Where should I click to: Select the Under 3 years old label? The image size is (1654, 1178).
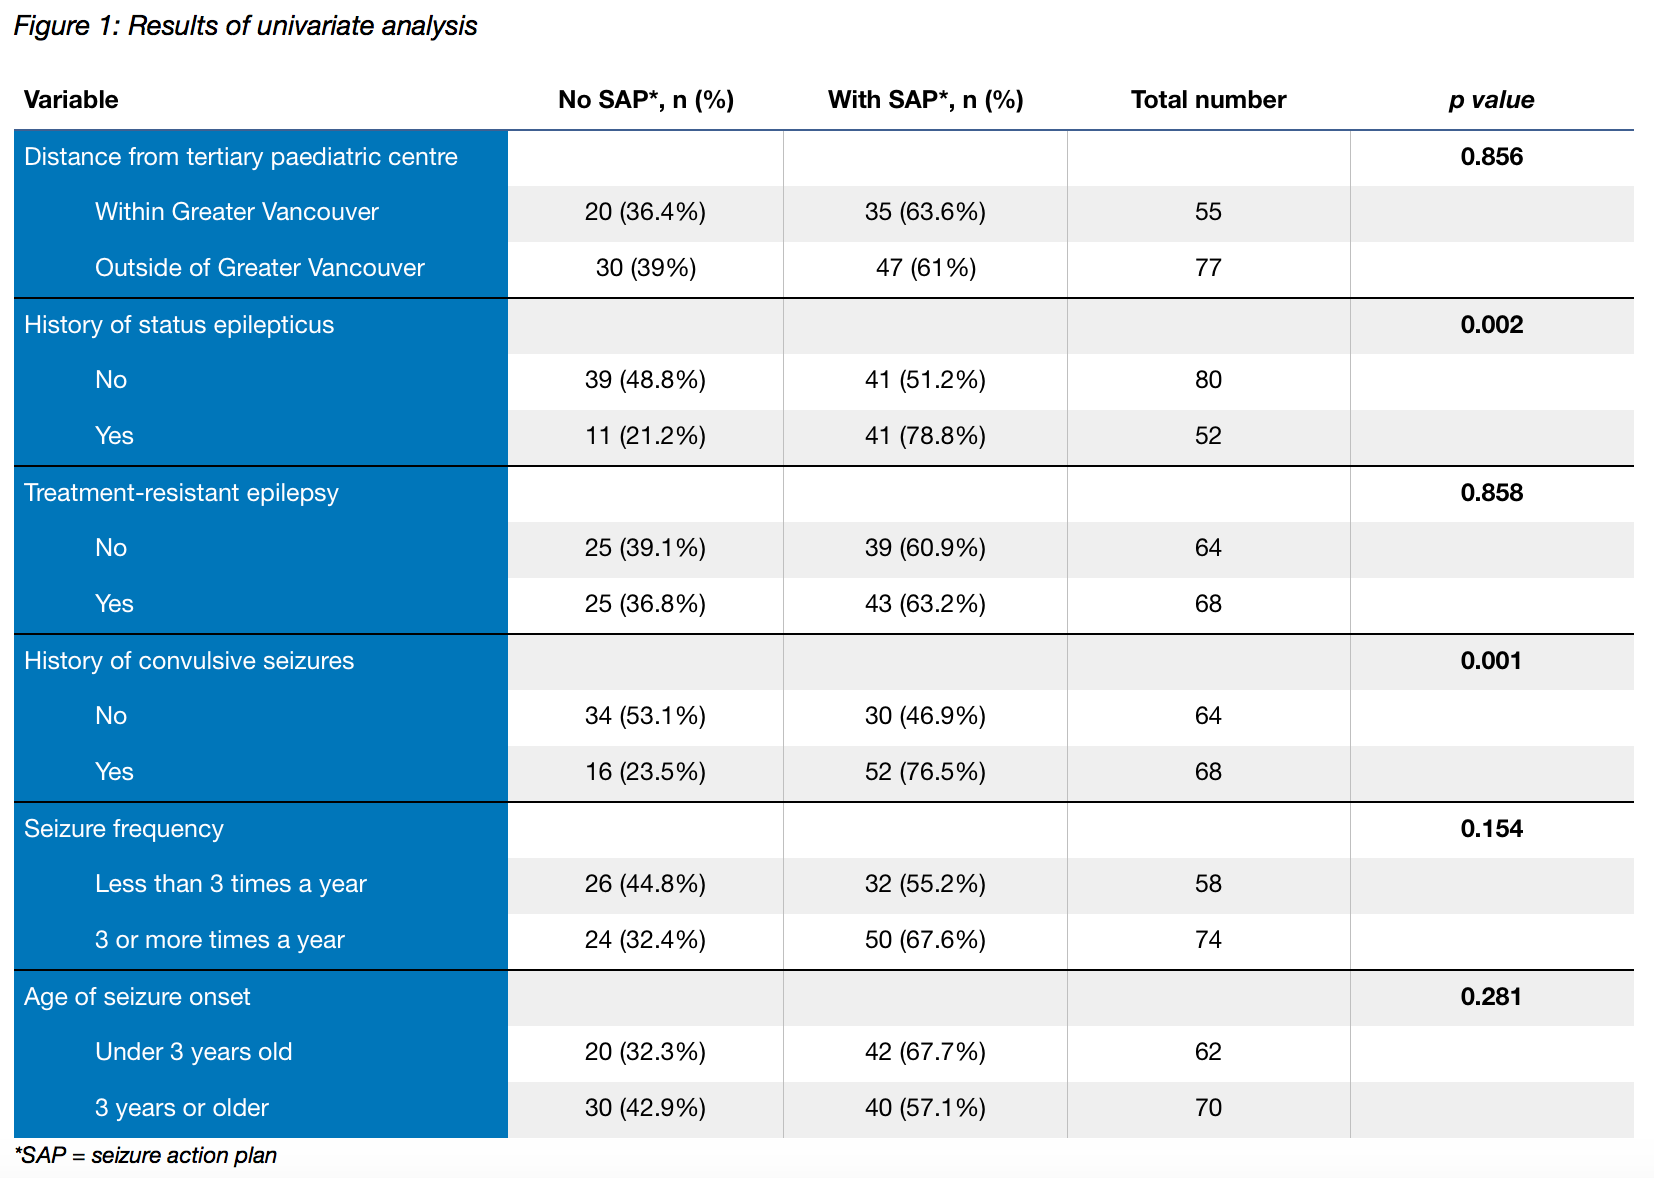tap(194, 1052)
